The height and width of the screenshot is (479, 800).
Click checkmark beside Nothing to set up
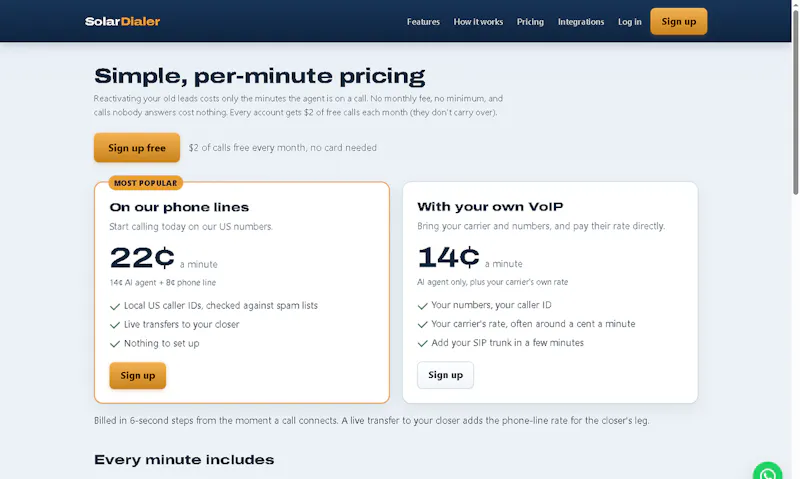tap(115, 344)
